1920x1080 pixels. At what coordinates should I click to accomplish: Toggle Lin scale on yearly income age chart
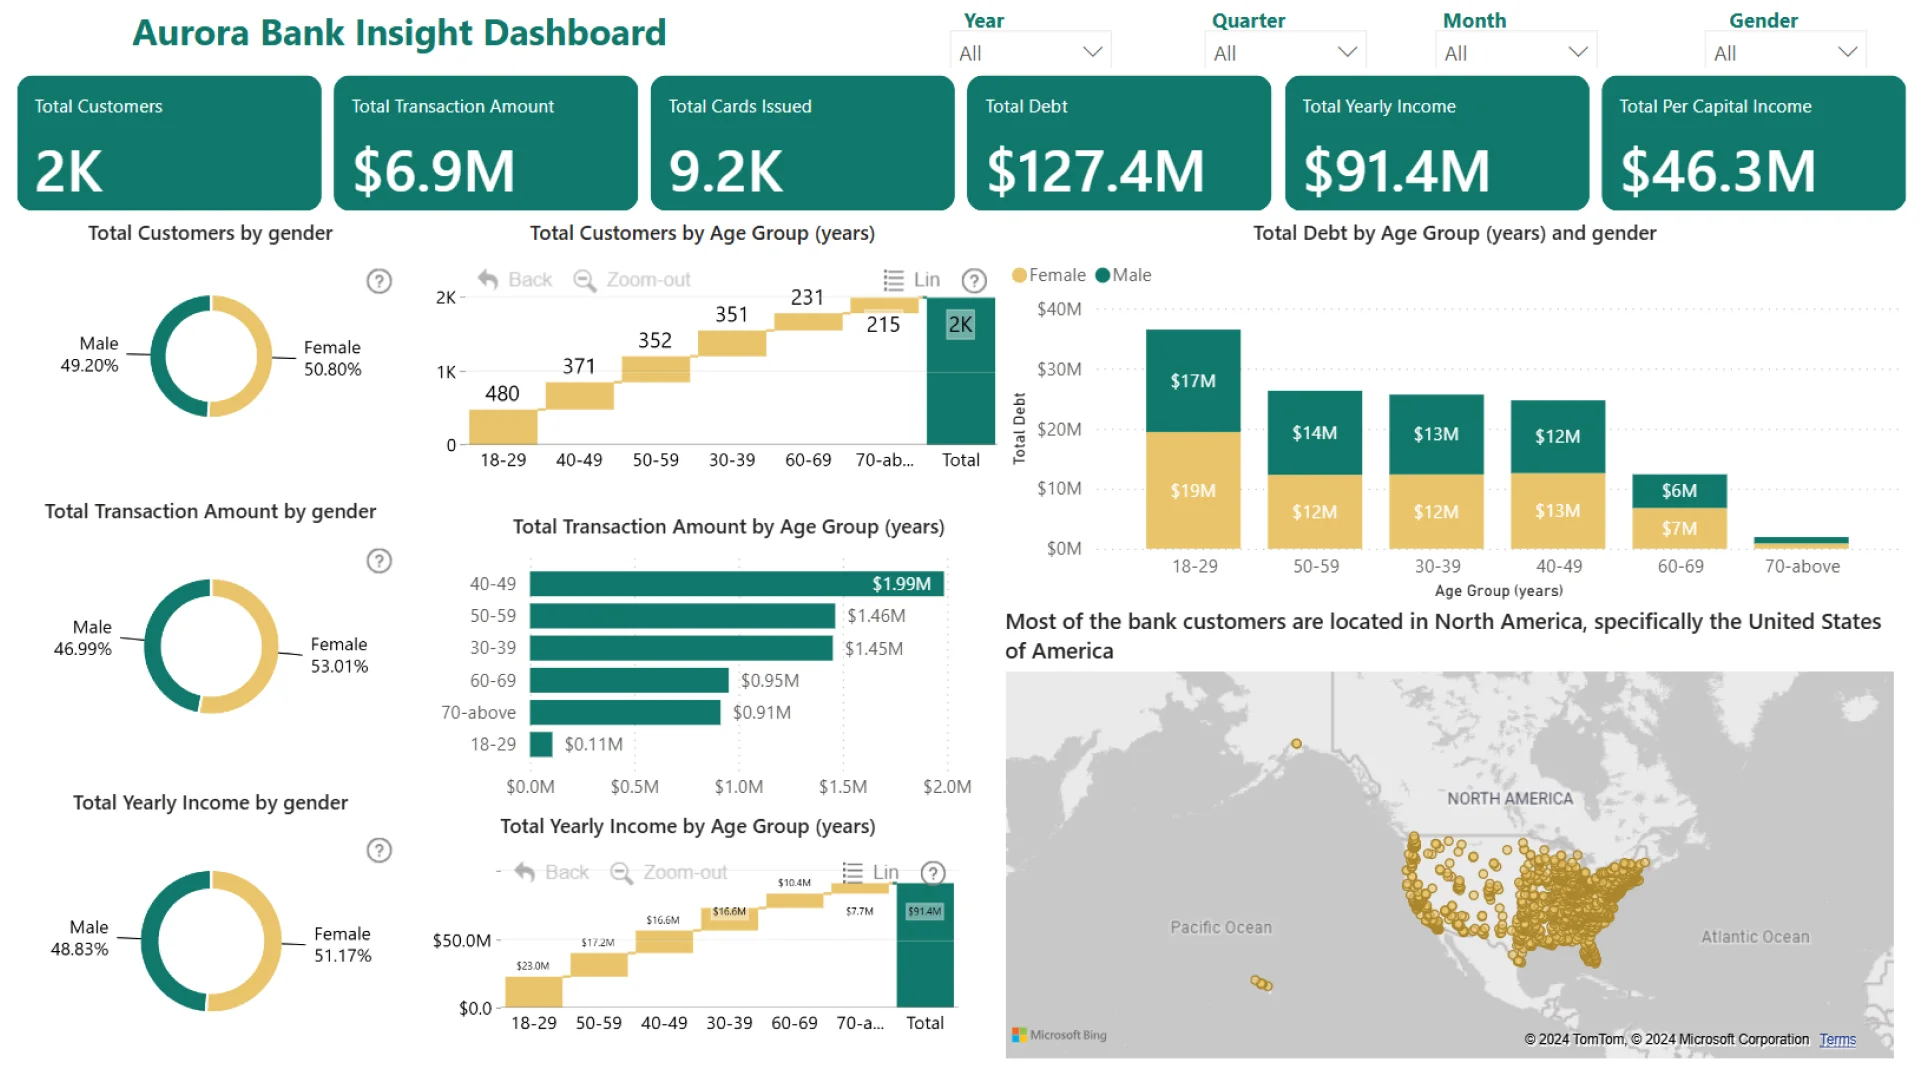[870, 872]
